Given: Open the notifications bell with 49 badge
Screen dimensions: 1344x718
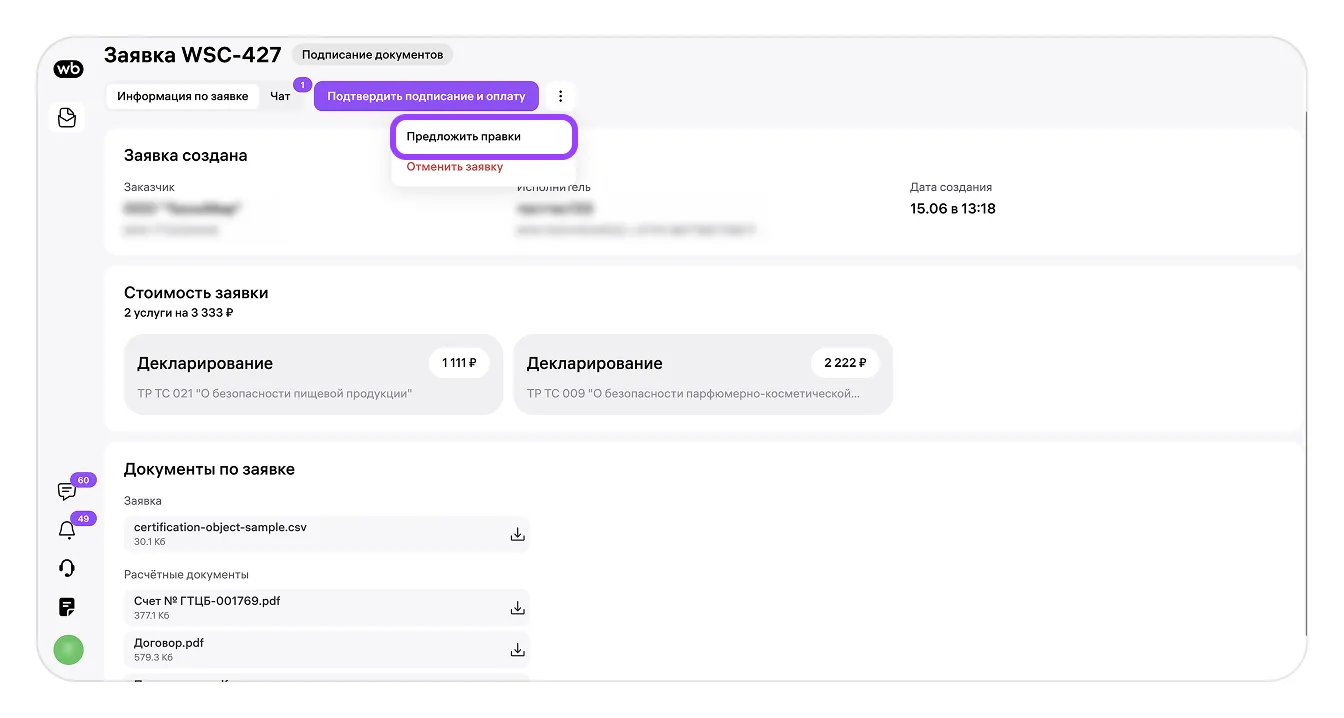Looking at the screenshot, I should [67, 530].
